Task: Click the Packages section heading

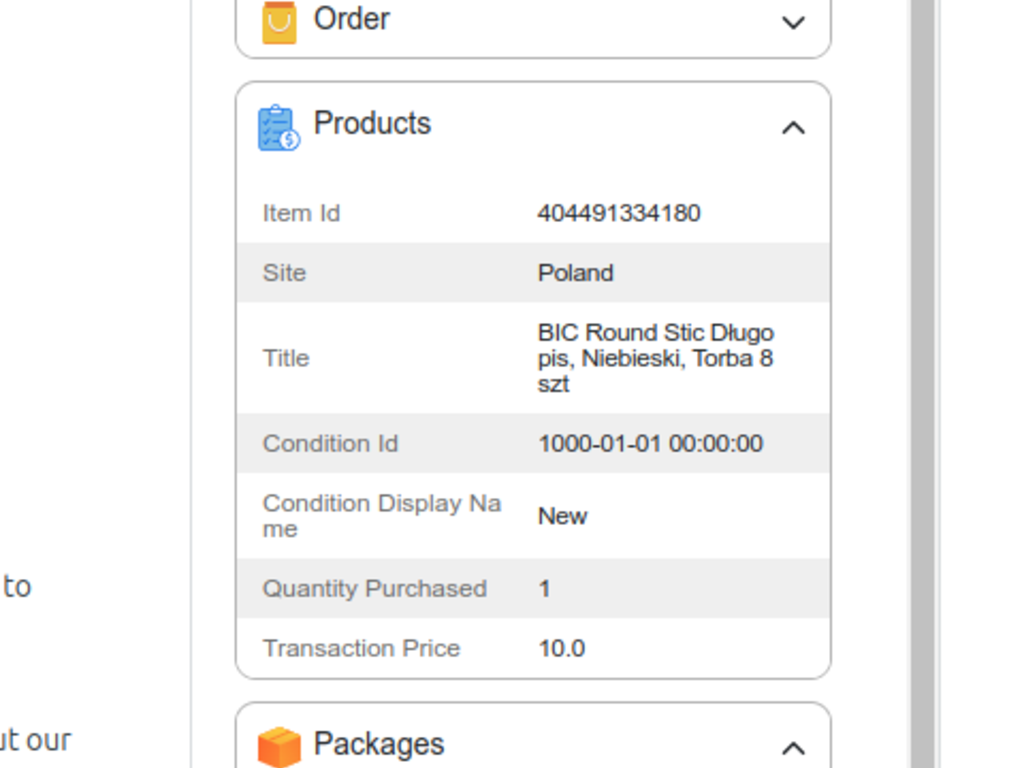Action: point(378,744)
